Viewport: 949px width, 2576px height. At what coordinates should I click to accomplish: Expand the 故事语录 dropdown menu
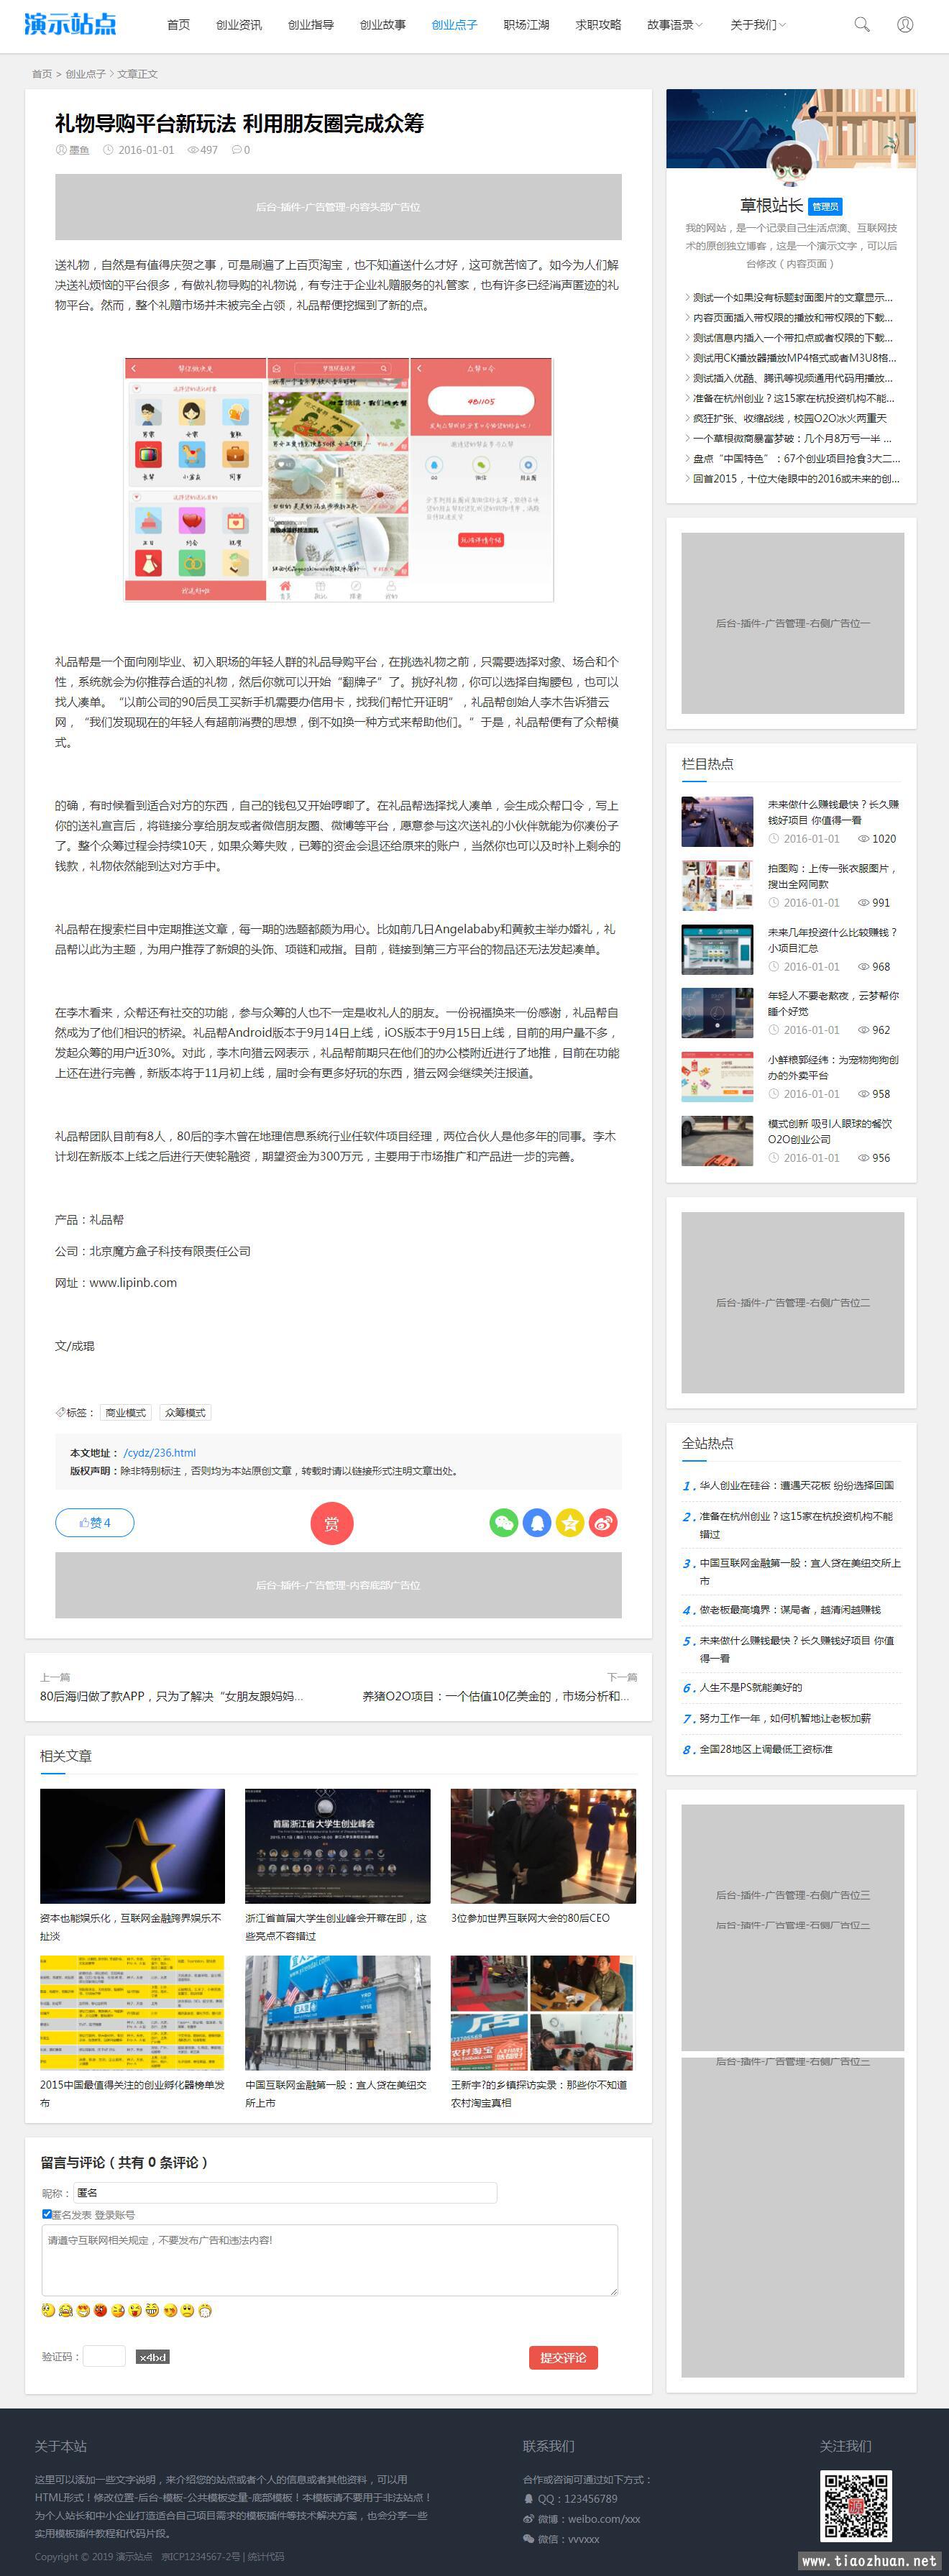pos(674,25)
